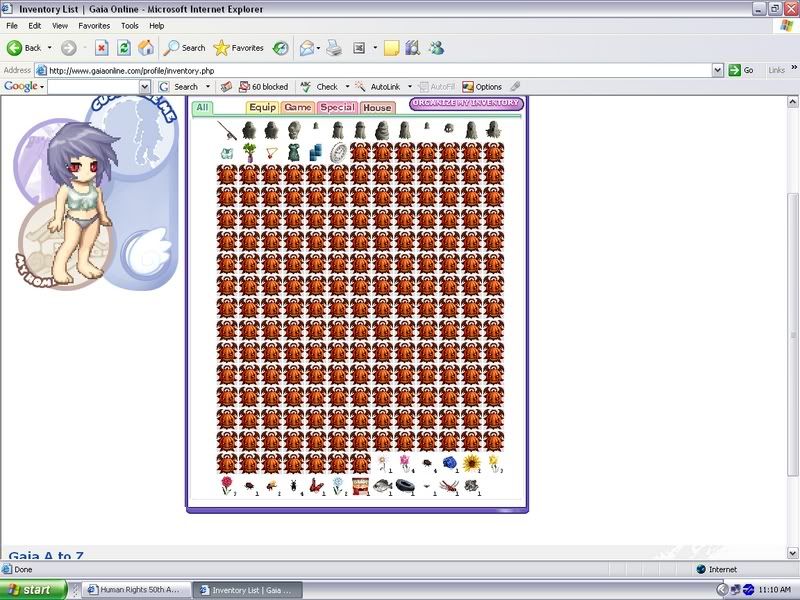Open Google Search button options arrow
The height and width of the screenshot is (600, 800).
208,87
